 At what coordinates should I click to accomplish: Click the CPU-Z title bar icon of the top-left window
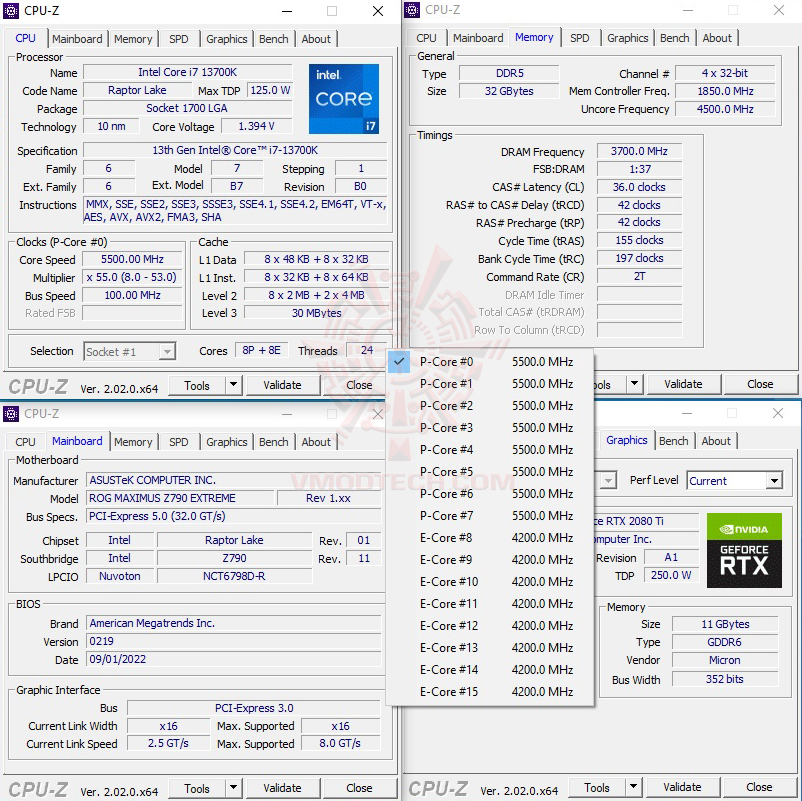point(10,11)
